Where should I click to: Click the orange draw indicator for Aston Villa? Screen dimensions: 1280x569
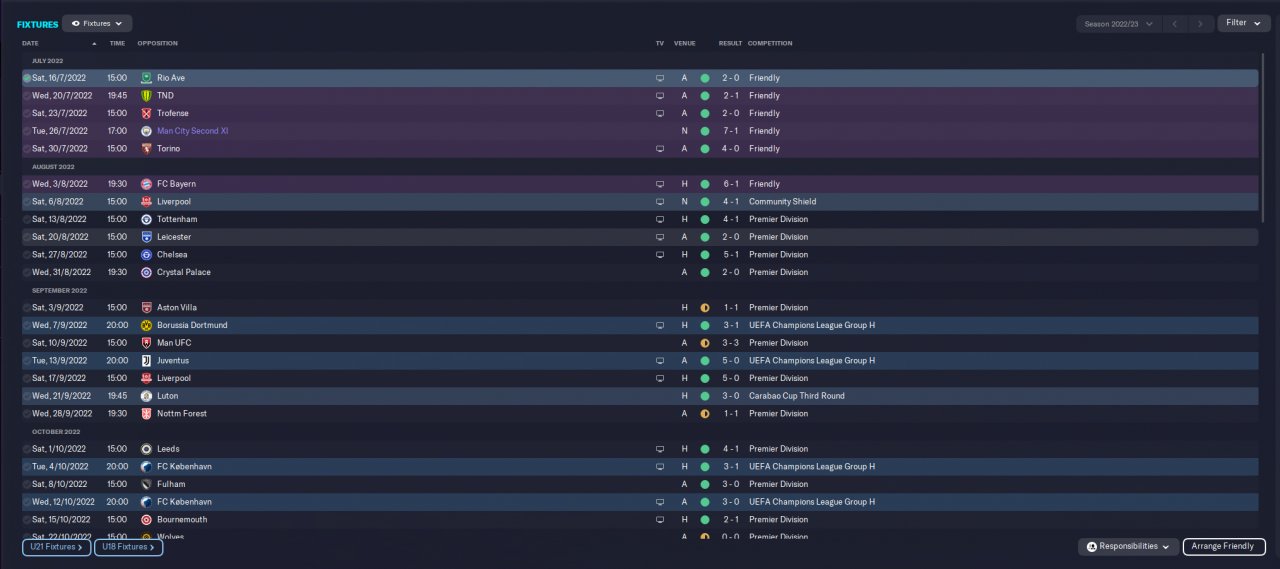tap(704, 307)
